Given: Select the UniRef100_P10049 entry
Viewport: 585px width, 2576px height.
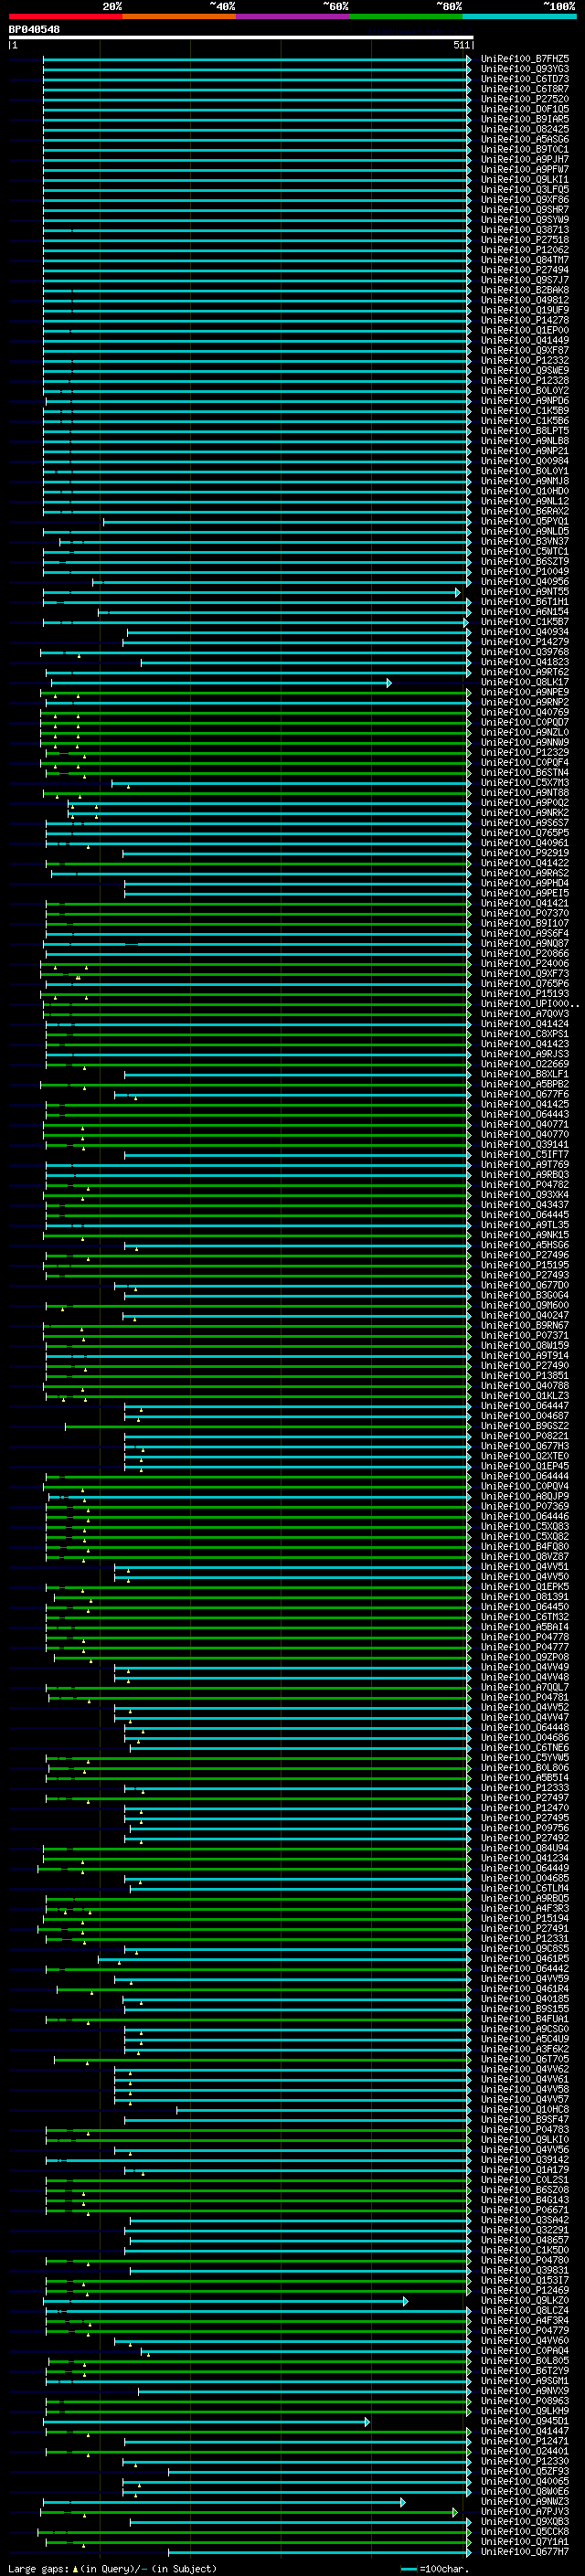Looking at the screenshot, I should pyautogui.click(x=525, y=572).
